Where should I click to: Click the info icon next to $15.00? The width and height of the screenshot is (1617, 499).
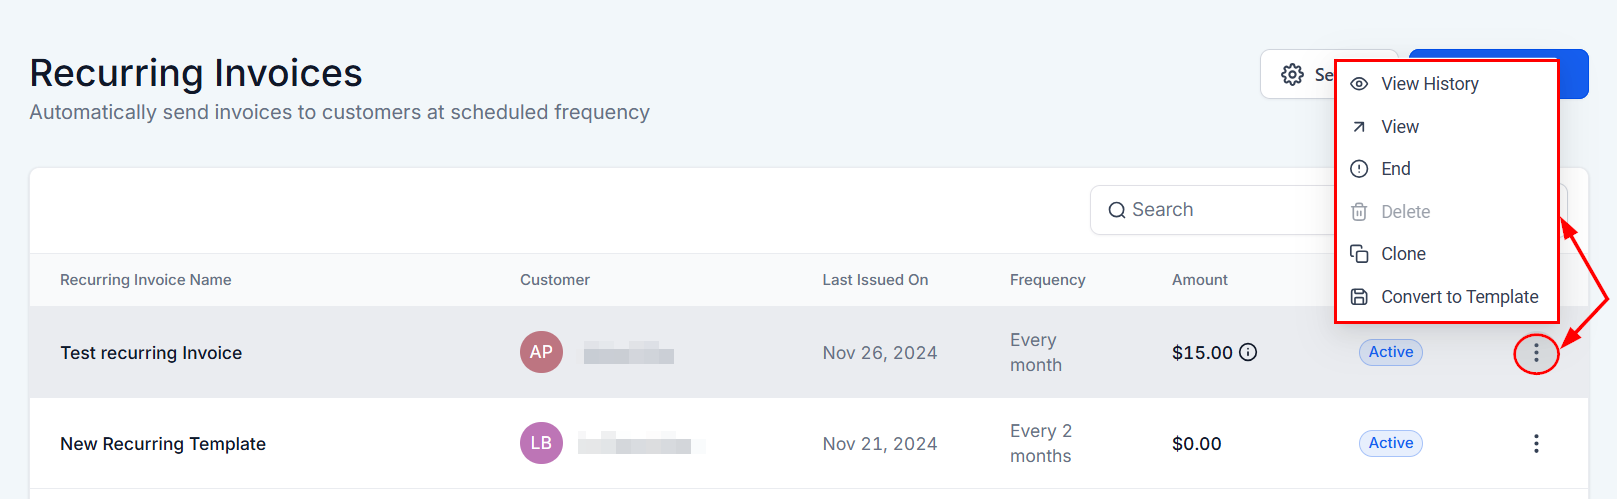coord(1248,352)
